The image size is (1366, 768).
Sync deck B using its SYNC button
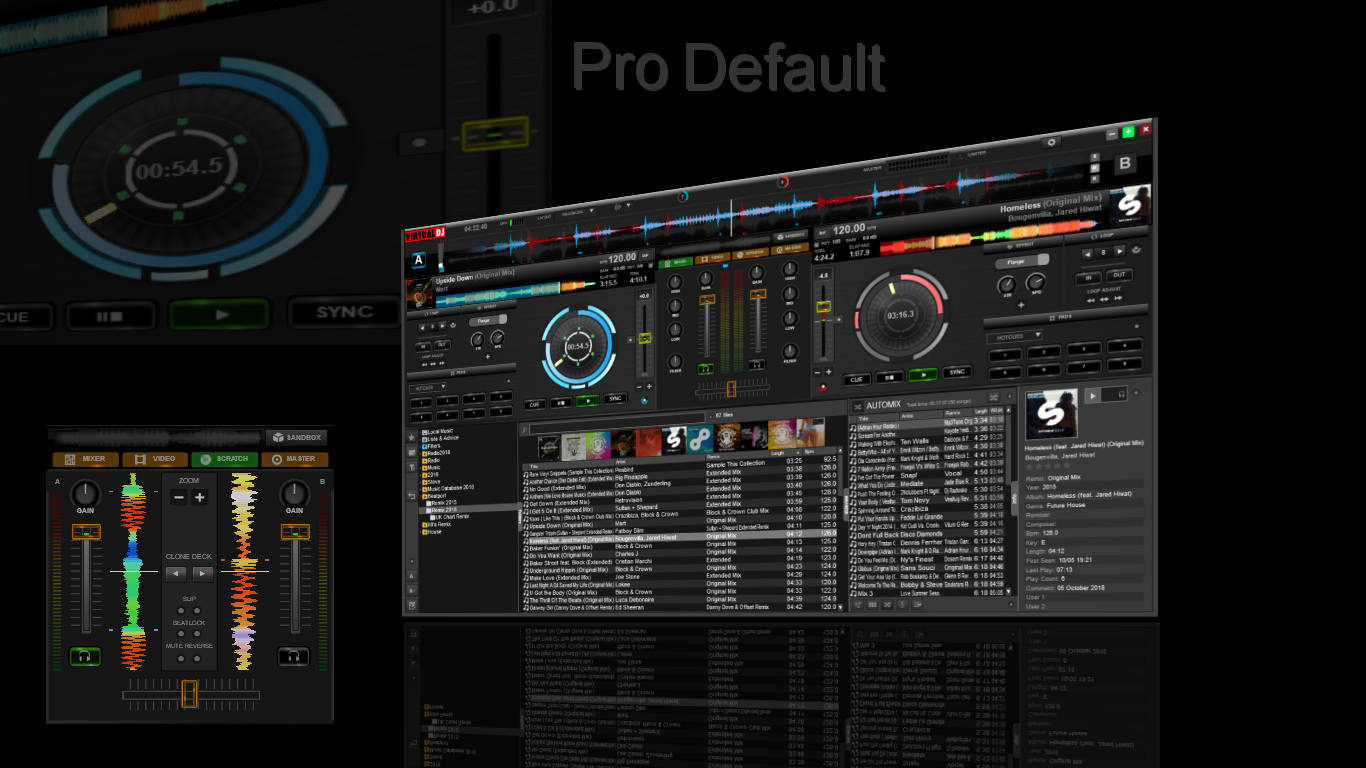tap(957, 372)
